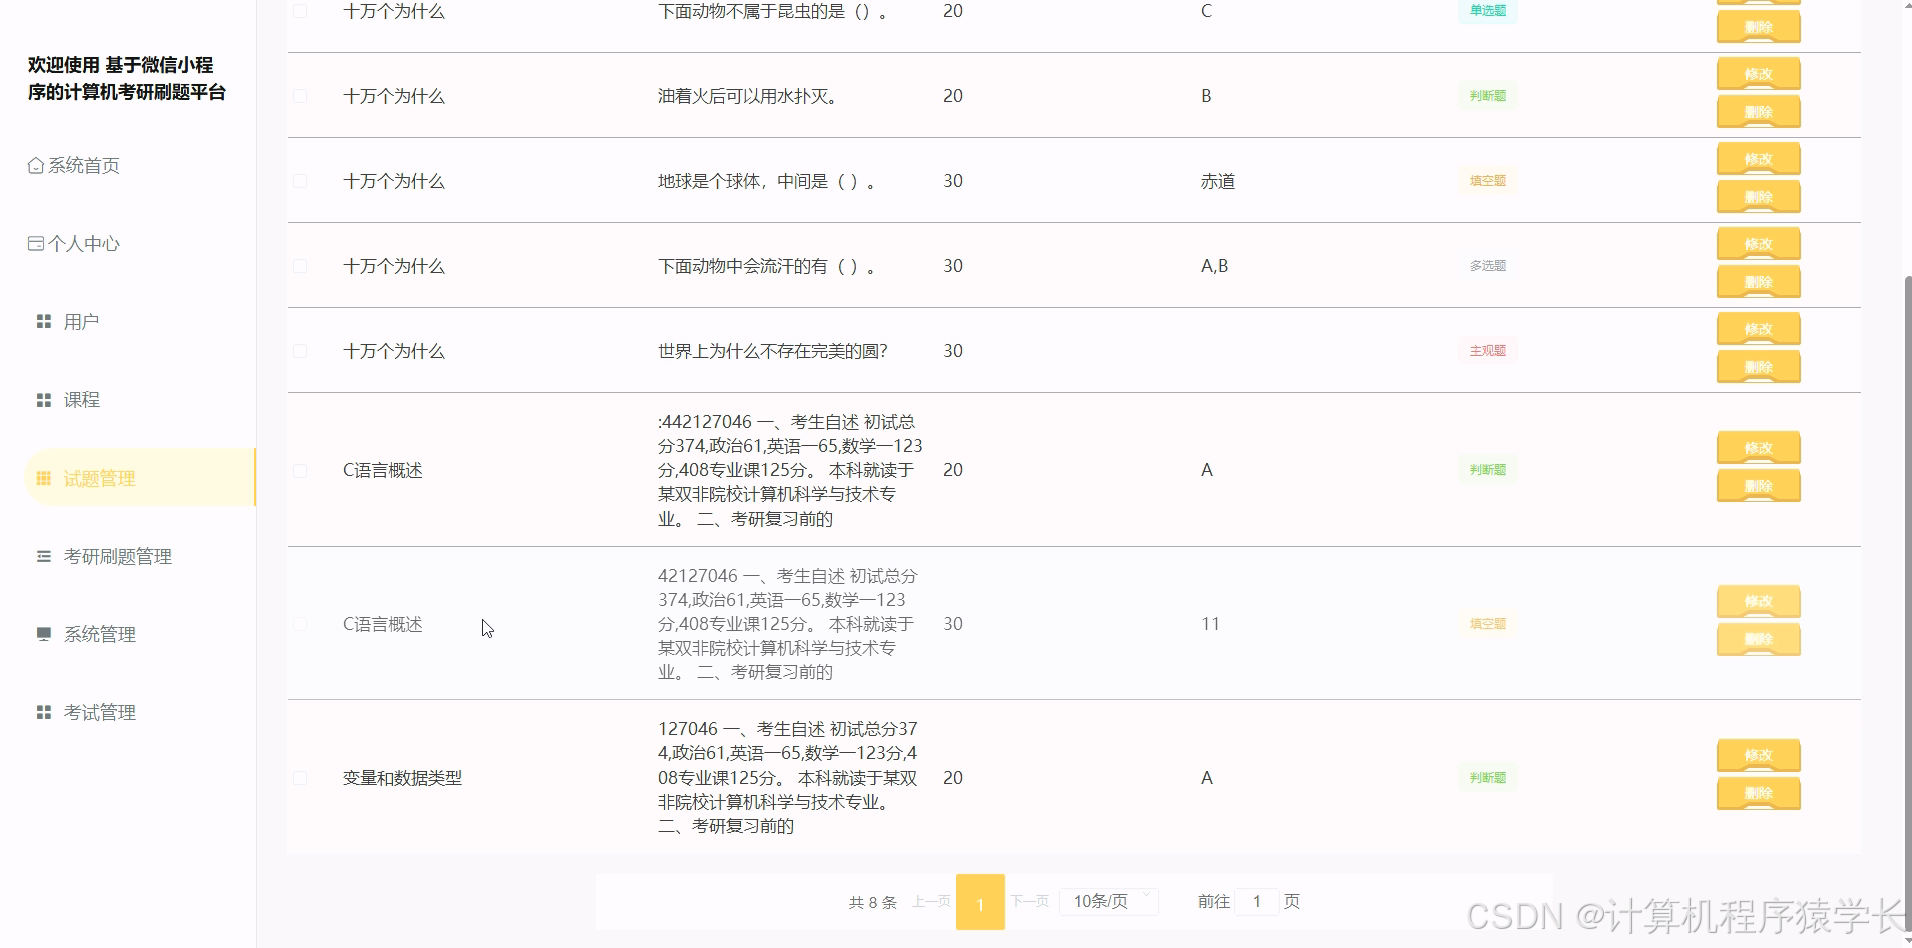Click the monitor icon beside 系统管理
Image resolution: width=1912 pixels, height=948 pixels.
[x=44, y=635]
